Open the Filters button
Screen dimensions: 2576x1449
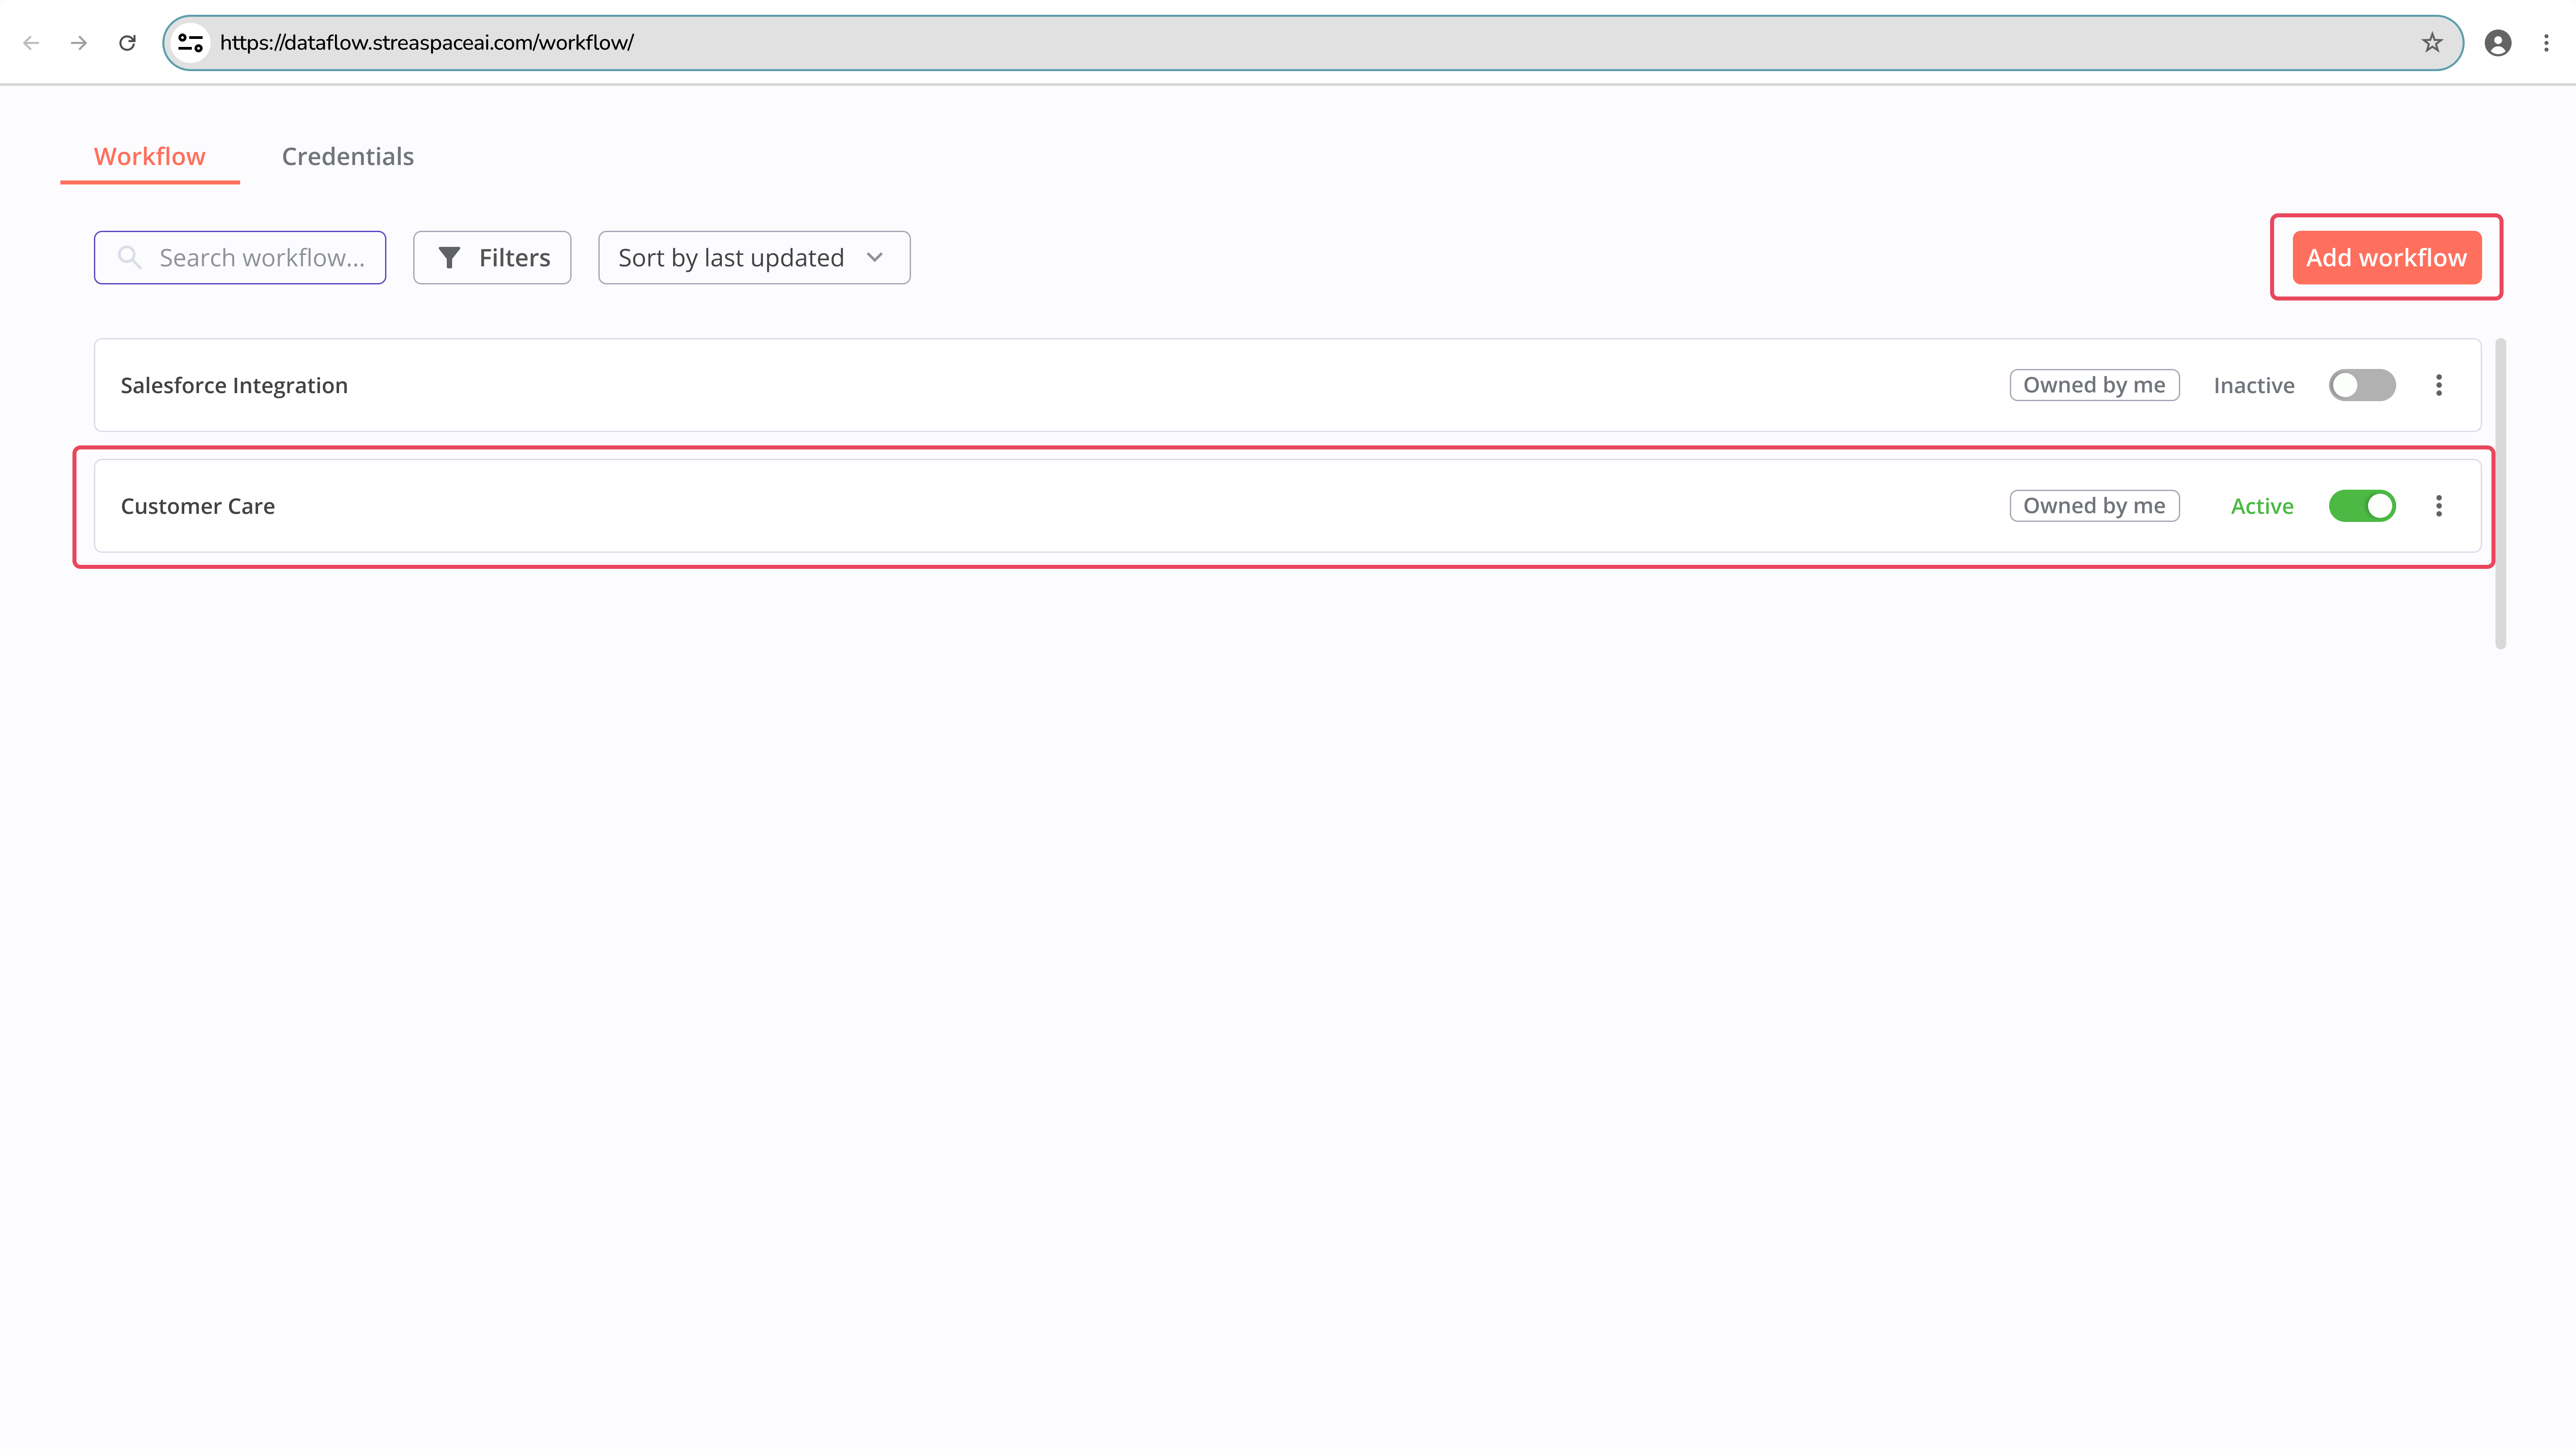(x=492, y=258)
